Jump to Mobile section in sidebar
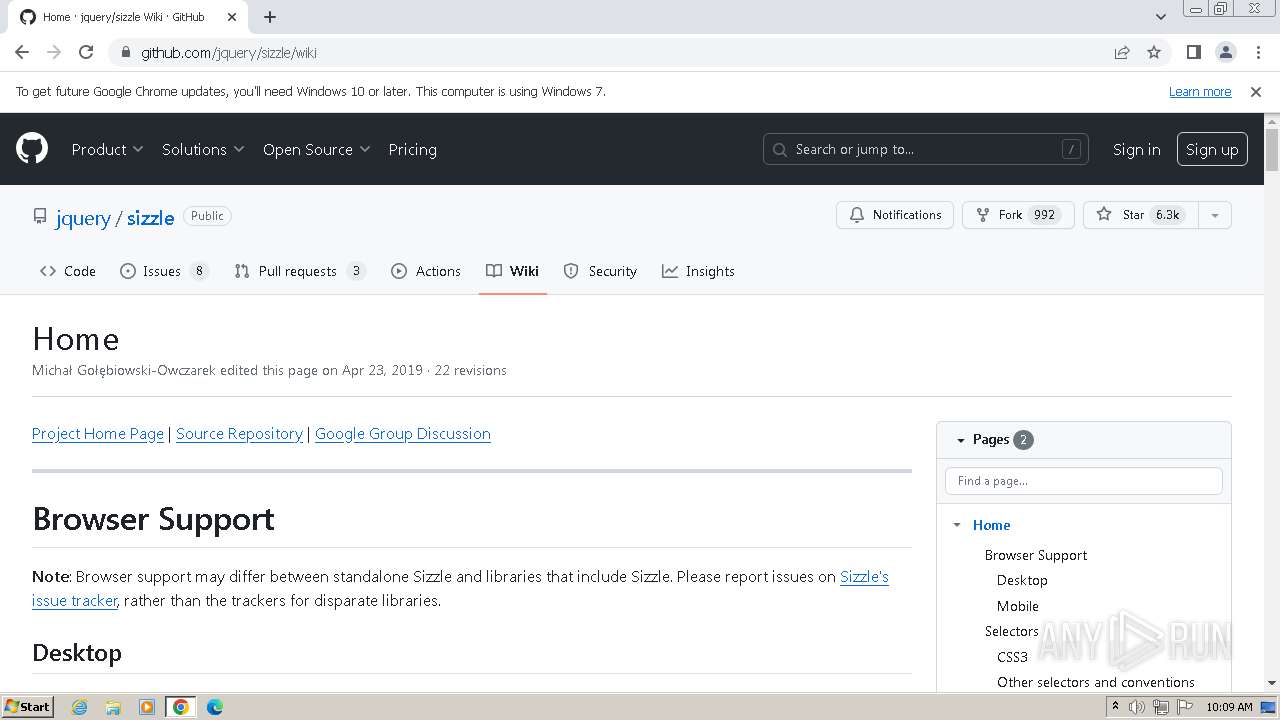The width and height of the screenshot is (1280, 720). click(1017, 606)
